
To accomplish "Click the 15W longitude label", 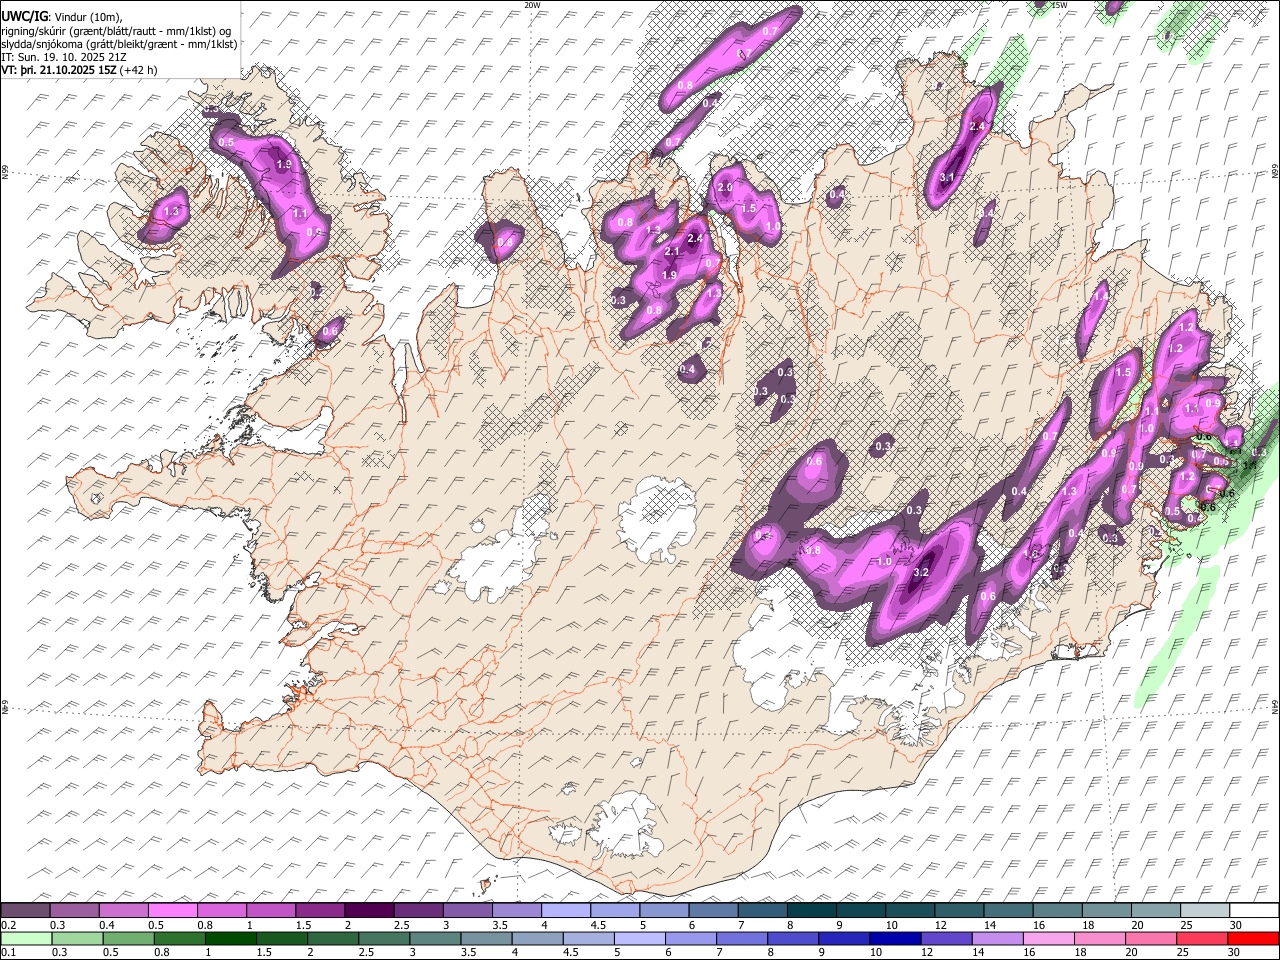I will coord(1060,5).
